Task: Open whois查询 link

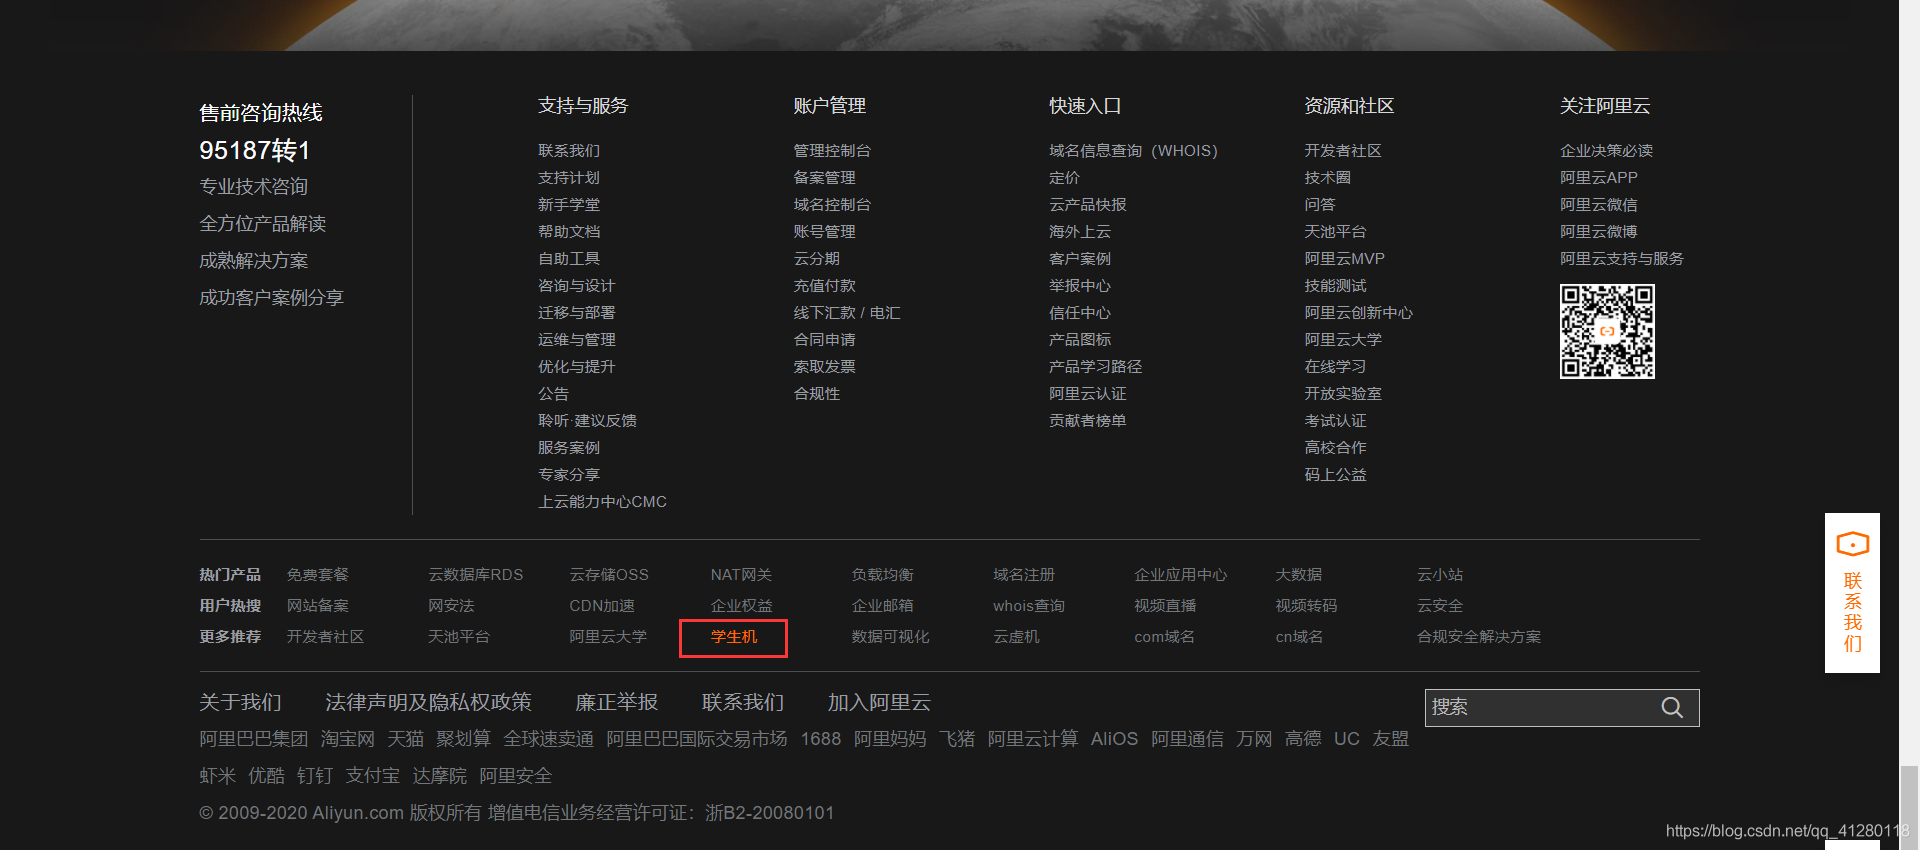Action: click(x=1029, y=606)
